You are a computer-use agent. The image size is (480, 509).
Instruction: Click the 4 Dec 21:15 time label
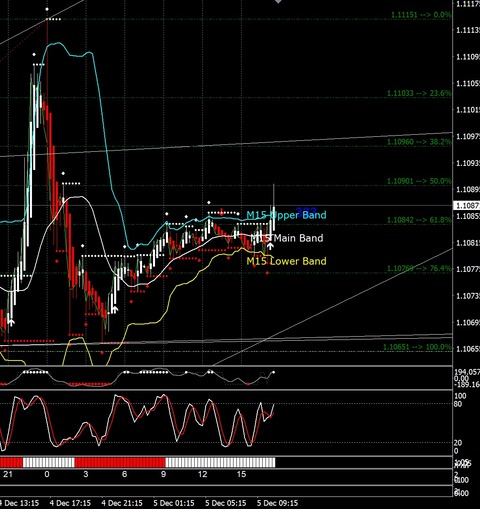[122, 503]
